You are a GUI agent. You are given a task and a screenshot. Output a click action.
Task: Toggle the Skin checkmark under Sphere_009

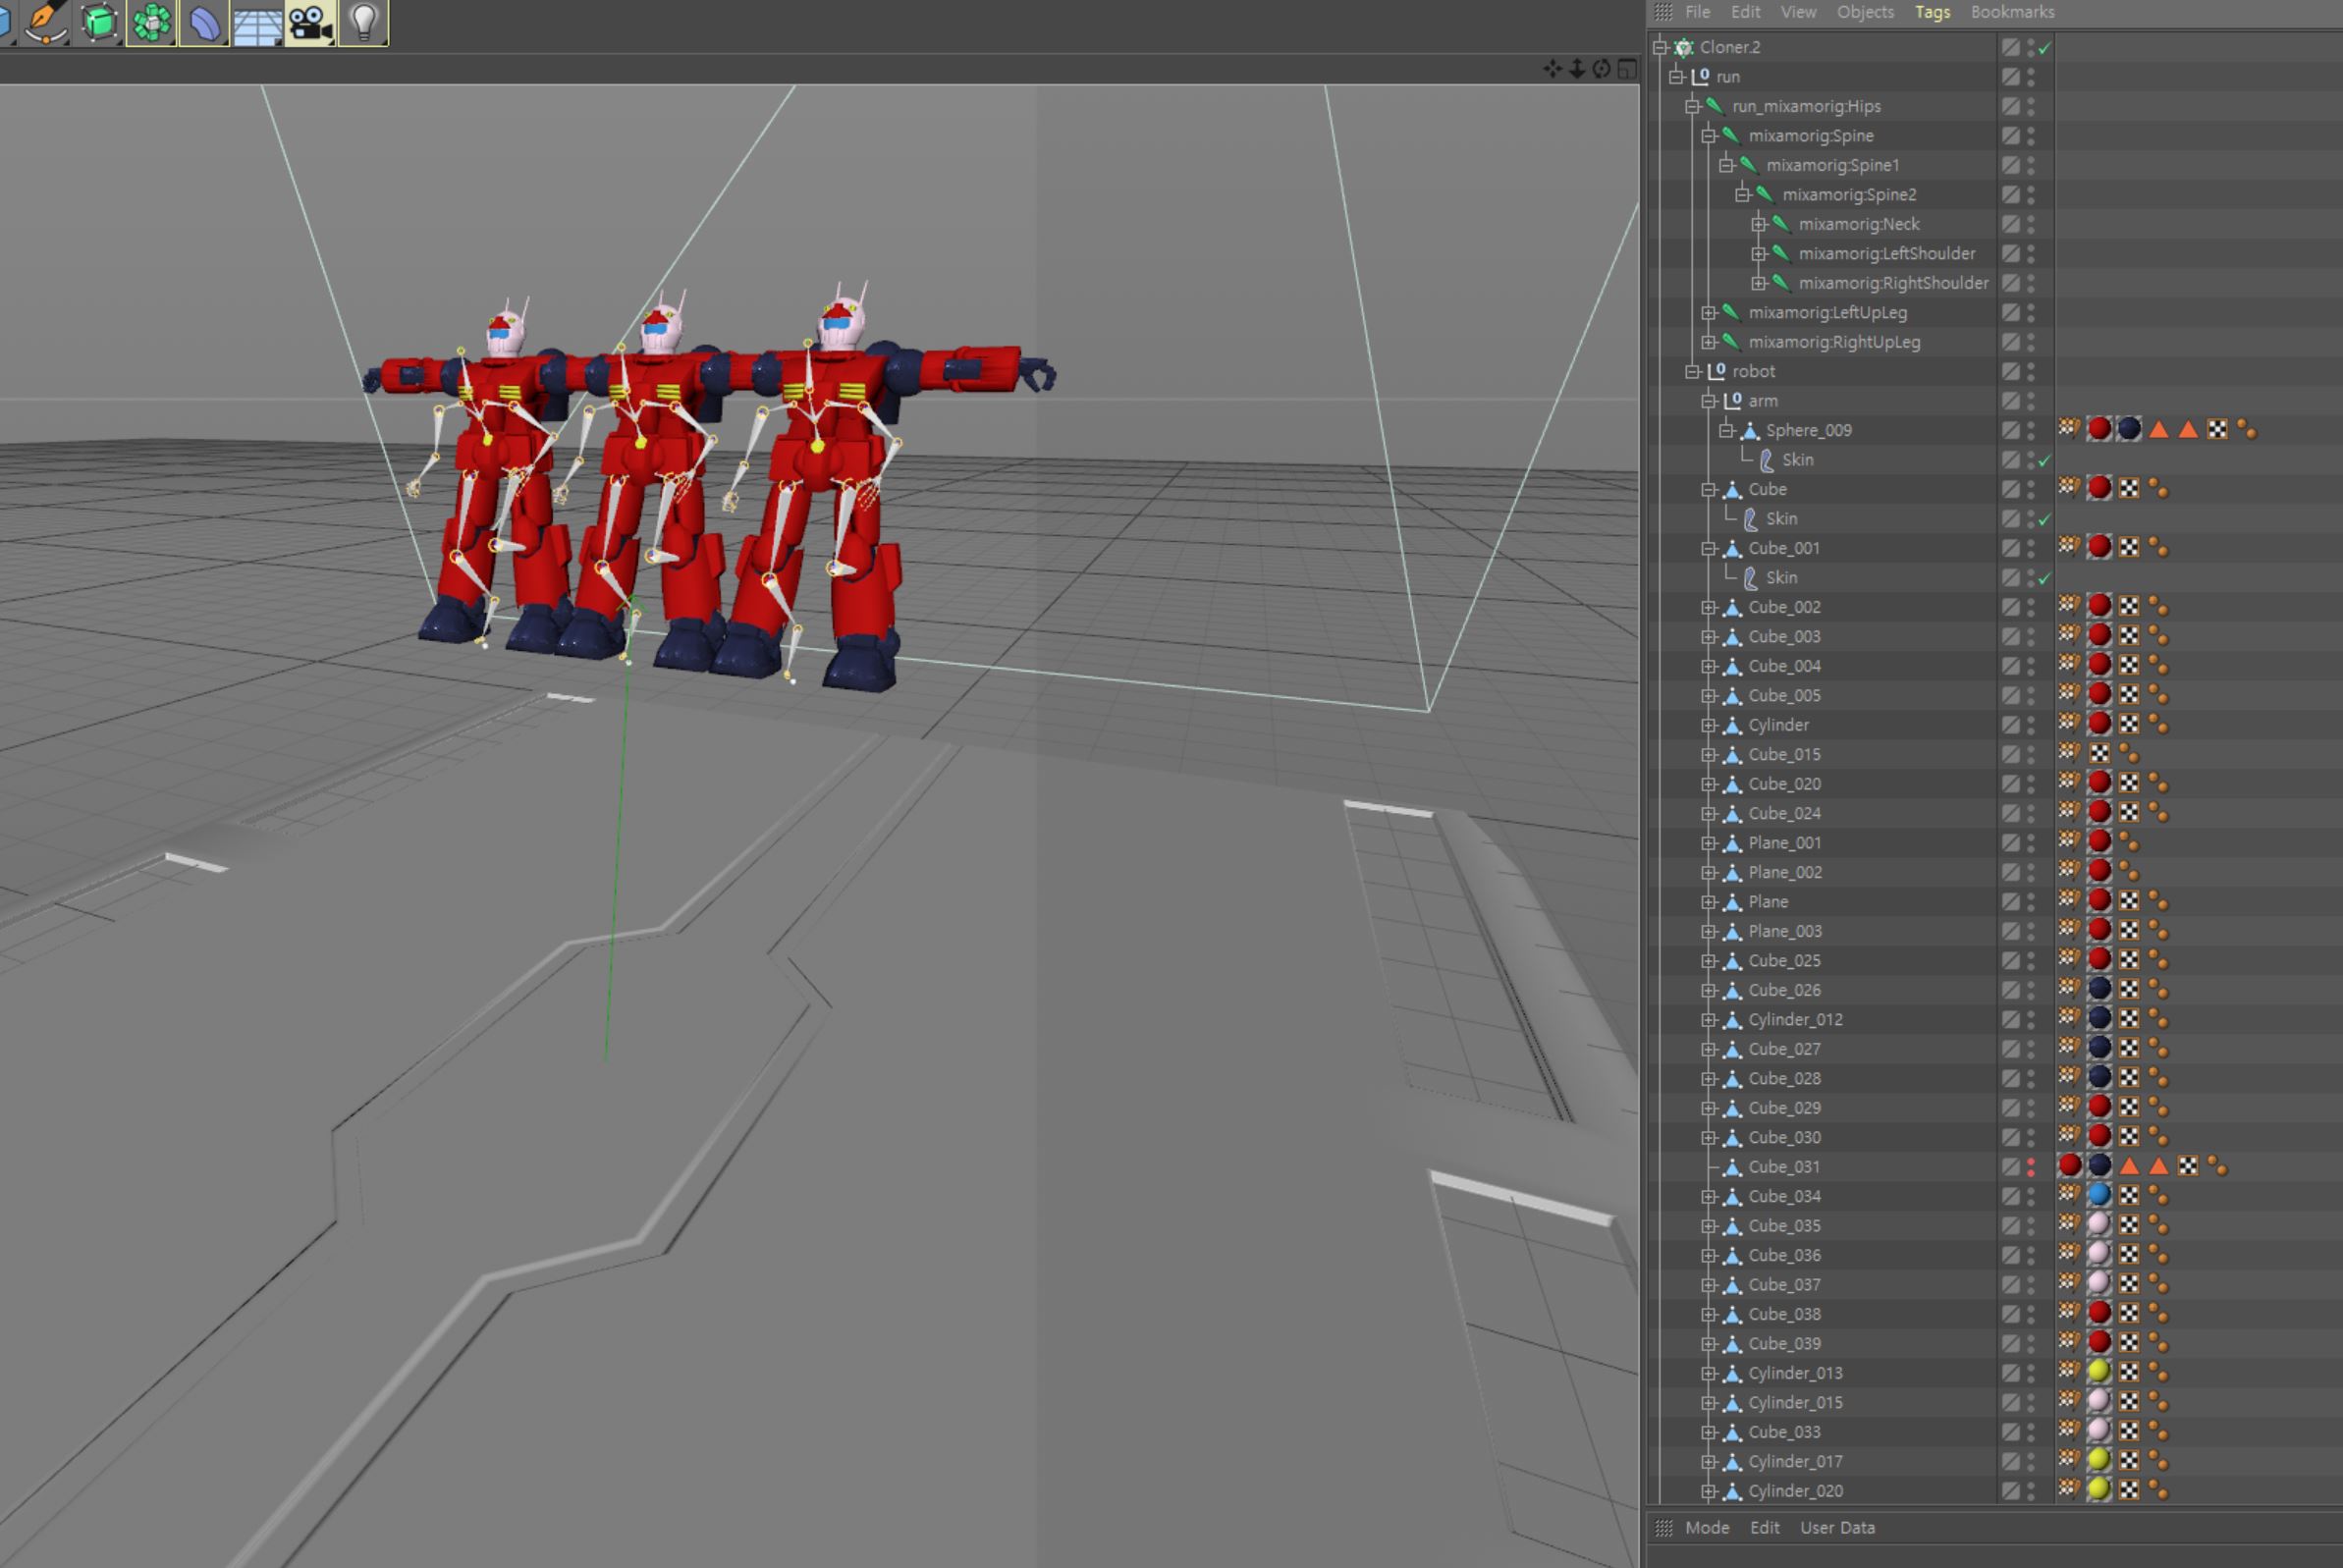coord(2044,461)
